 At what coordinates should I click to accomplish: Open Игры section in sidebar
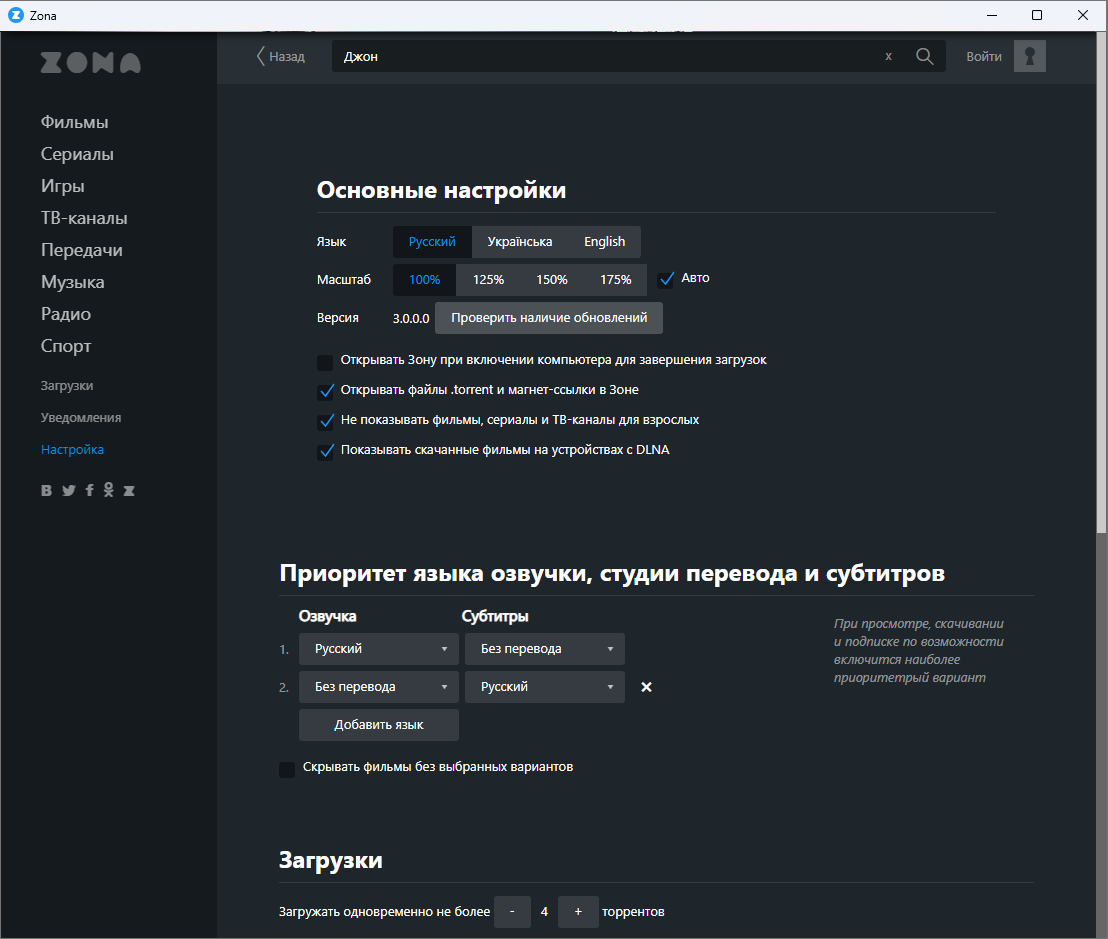pyautogui.click(x=62, y=186)
